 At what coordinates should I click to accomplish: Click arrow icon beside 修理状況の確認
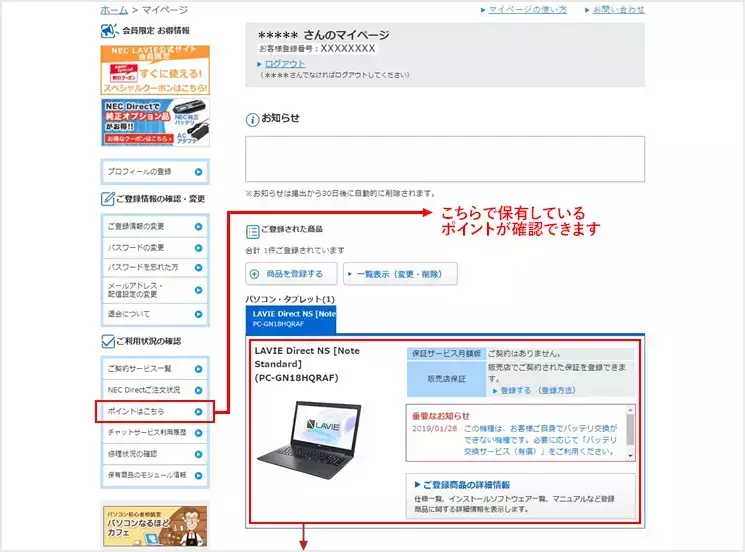tap(199, 454)
